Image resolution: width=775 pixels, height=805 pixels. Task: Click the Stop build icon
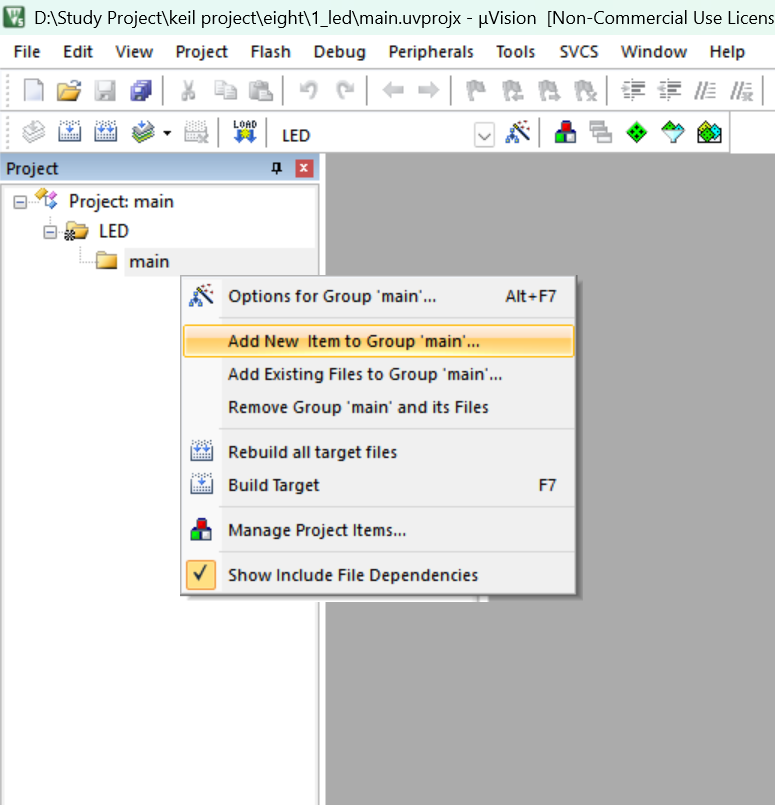click(x=196, y=132)
